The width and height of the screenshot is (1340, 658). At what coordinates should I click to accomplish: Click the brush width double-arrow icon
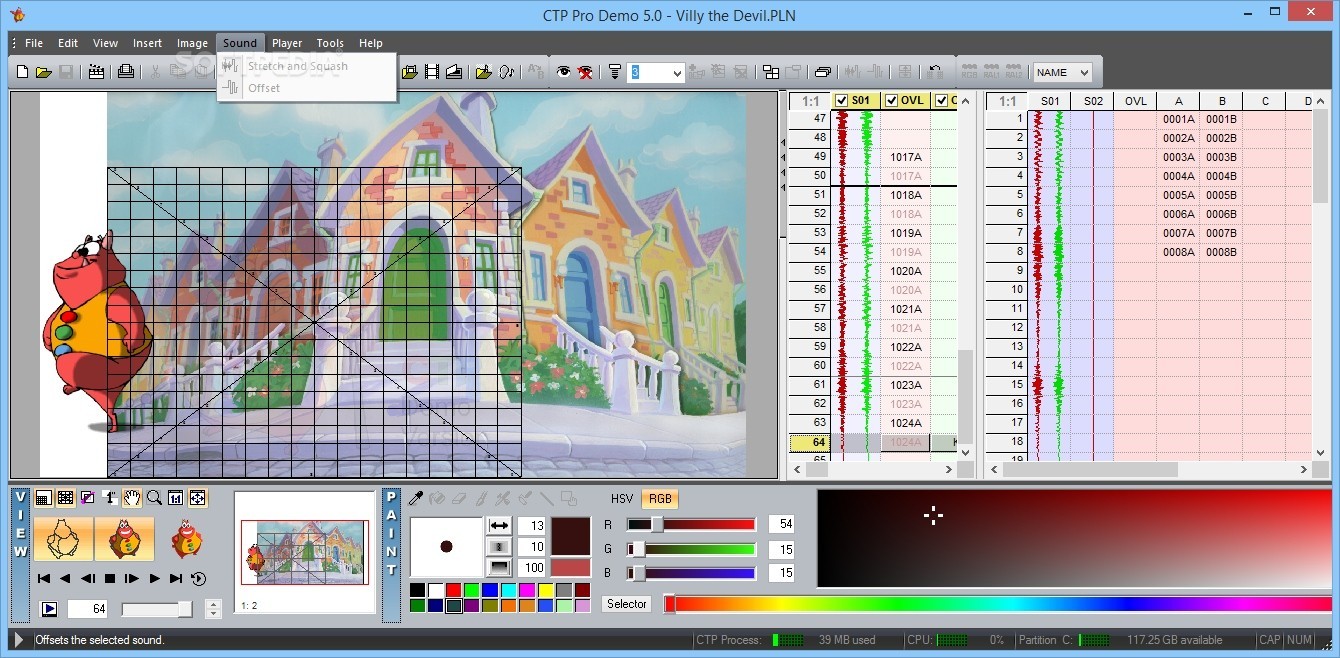[x=499, y=525]
